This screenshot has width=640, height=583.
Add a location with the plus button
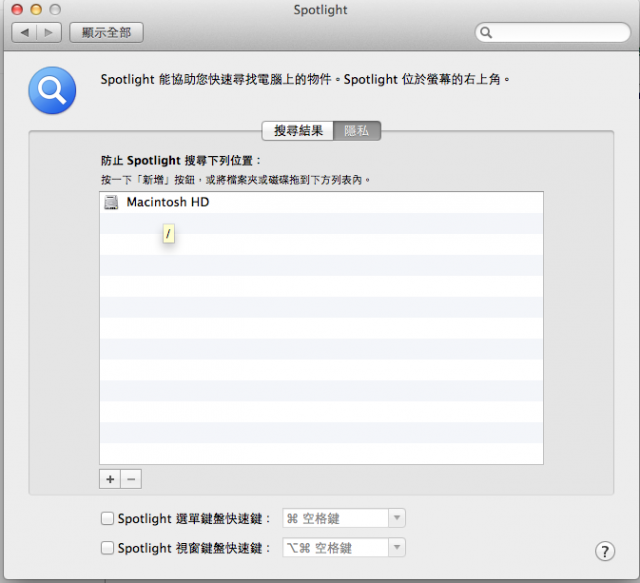(110, 479)
